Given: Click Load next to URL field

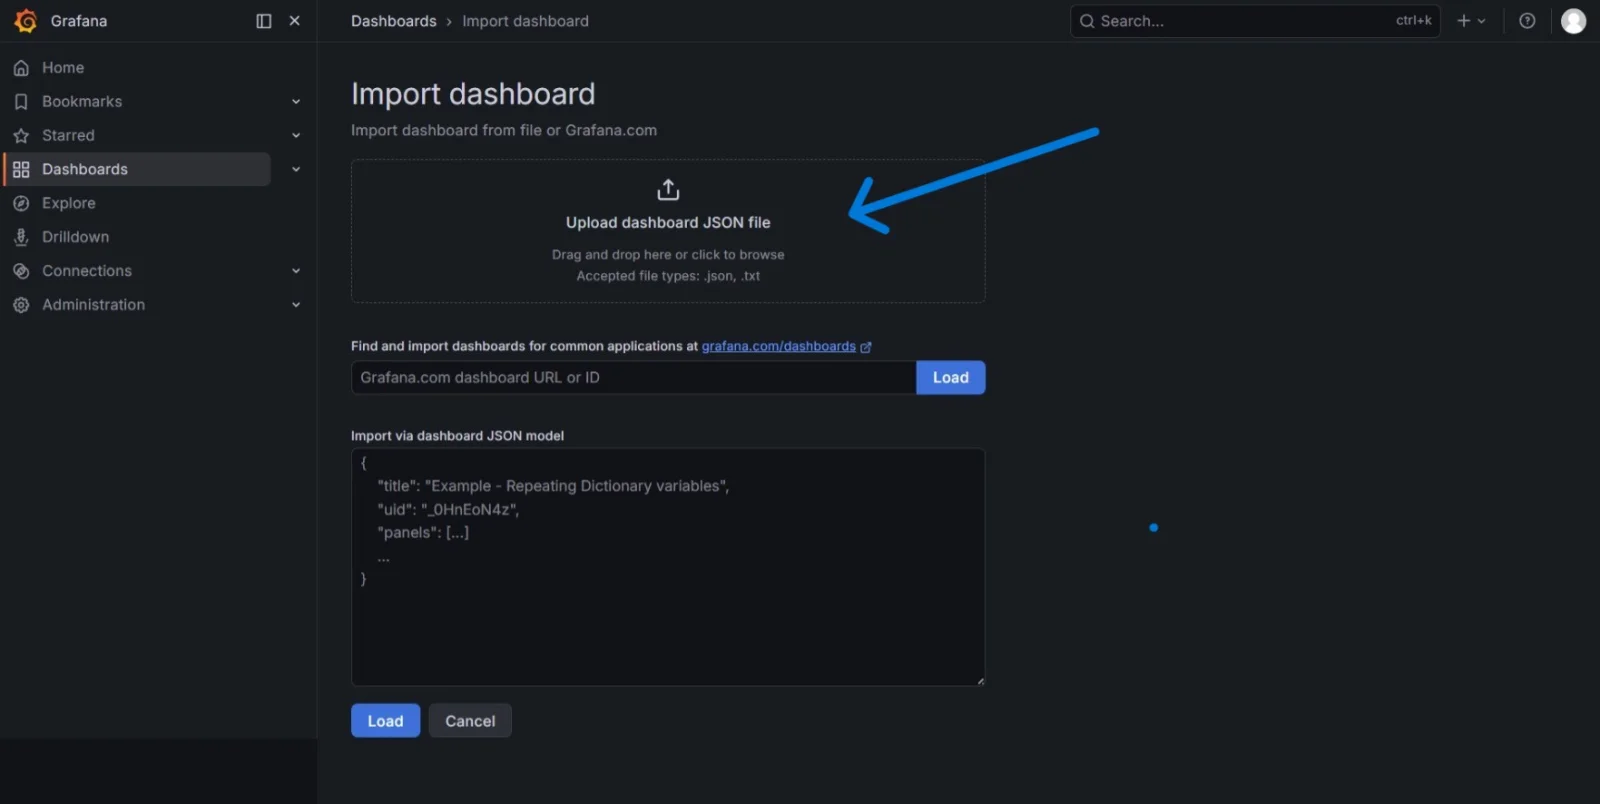Looking at the screenshot, I should tap(951, 377).
